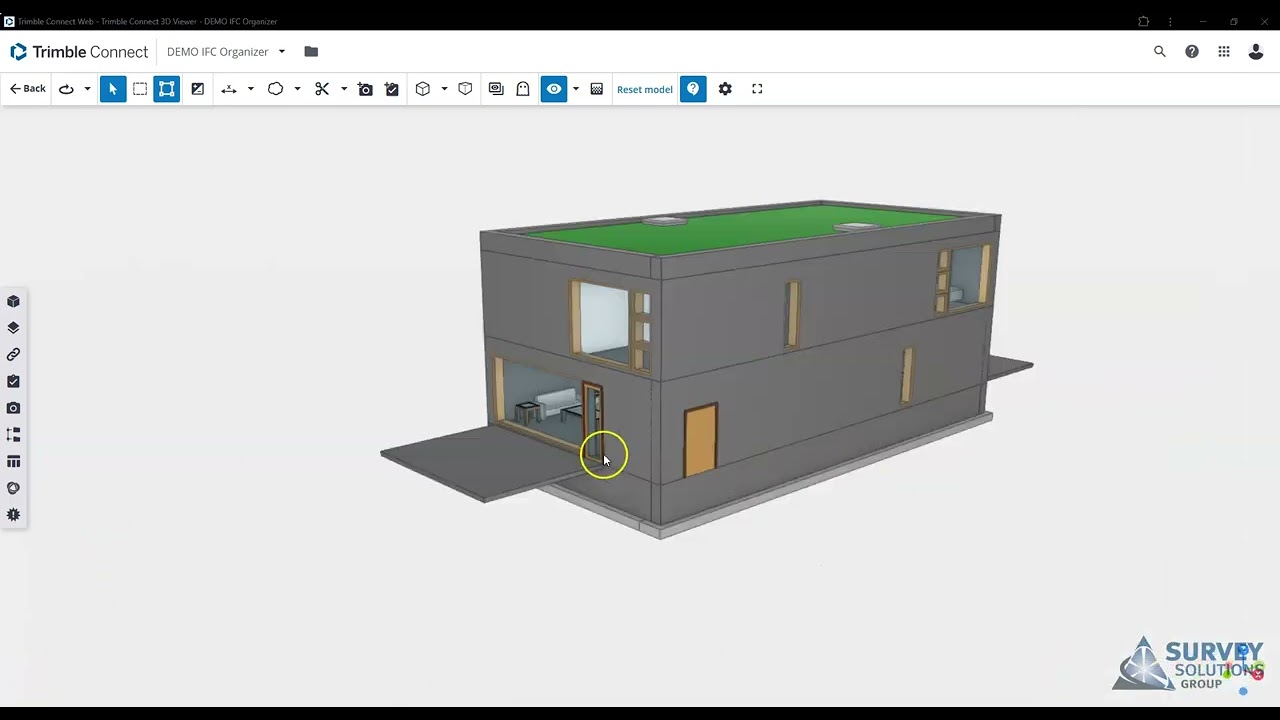This screenshot has height=720, width=1280.
Task: Open the data table panel icon
Action: (13, 461)
